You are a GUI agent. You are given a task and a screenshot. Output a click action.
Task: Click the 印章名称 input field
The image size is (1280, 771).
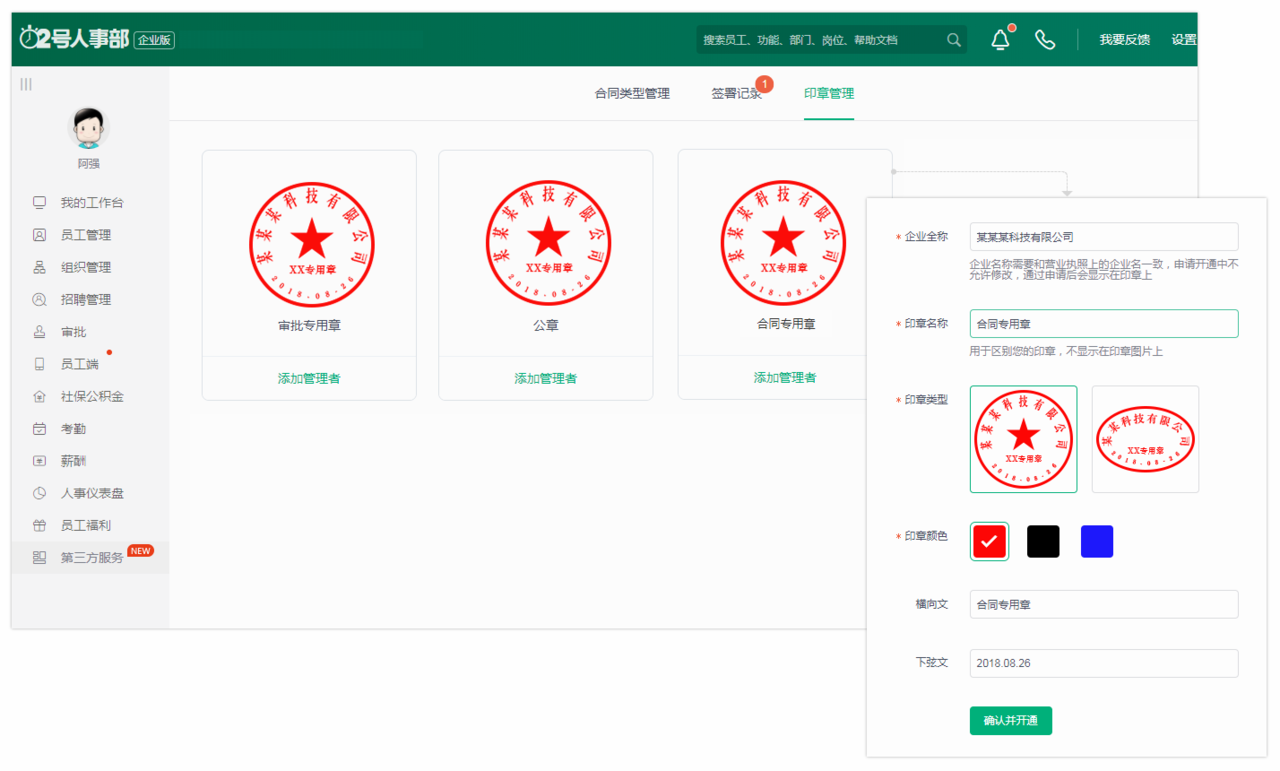point(1104,324)
